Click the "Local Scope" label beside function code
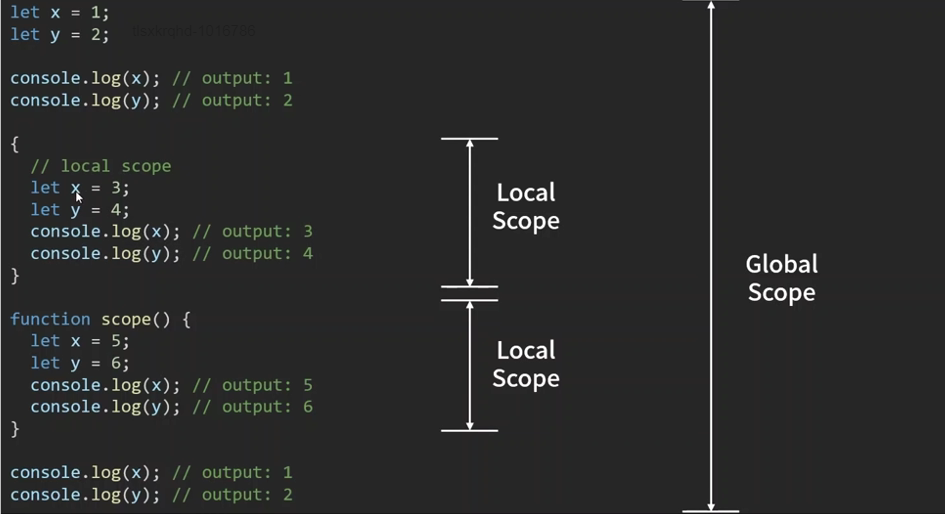945x514 pixels. click(x=526, y=365)
